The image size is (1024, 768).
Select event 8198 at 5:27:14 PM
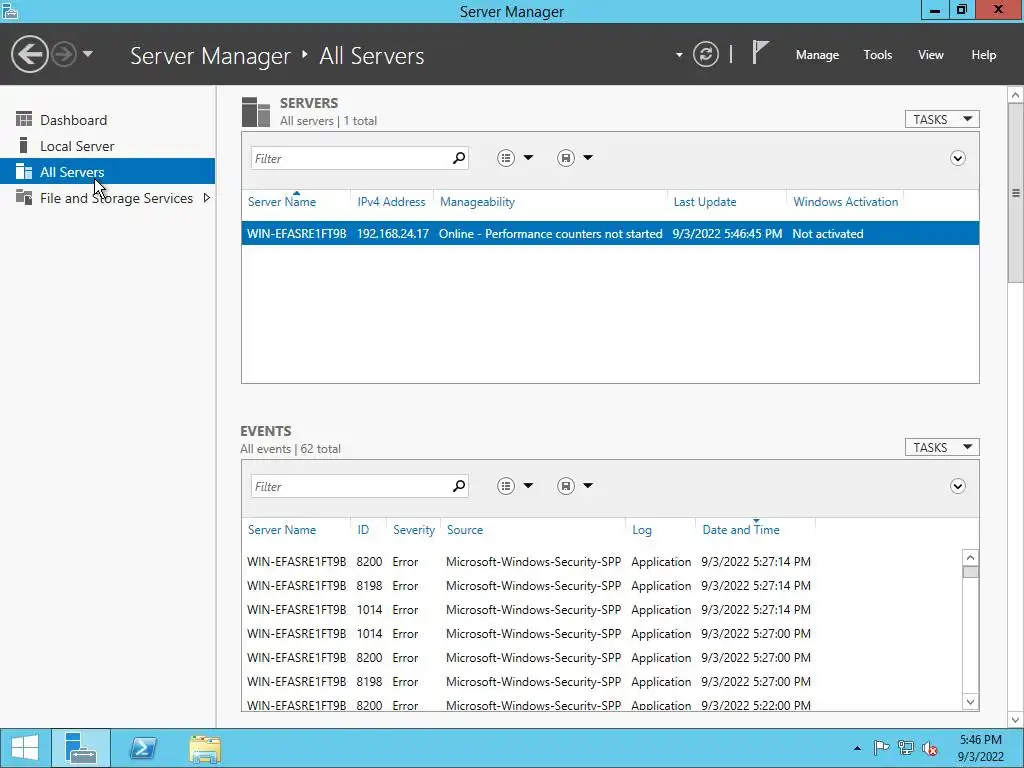601,586
